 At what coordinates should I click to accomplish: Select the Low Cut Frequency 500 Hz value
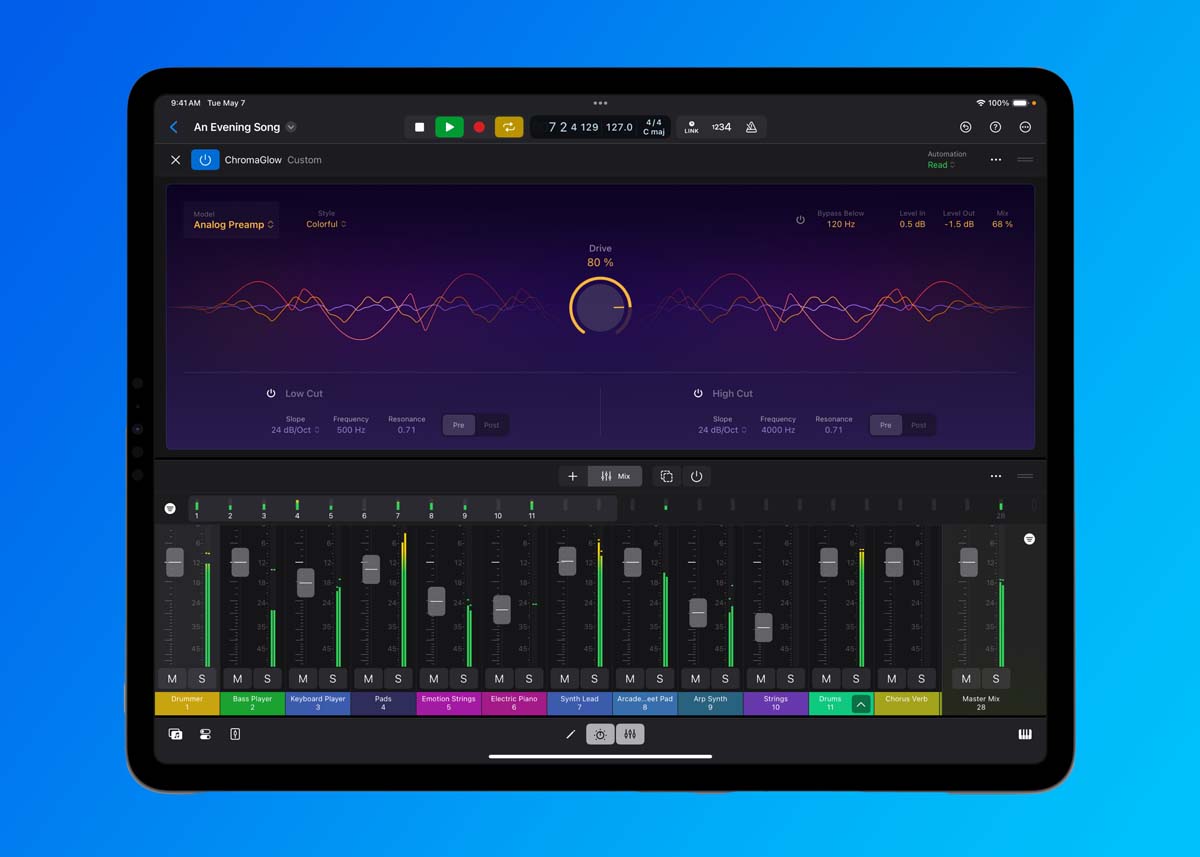coord(351,430)
